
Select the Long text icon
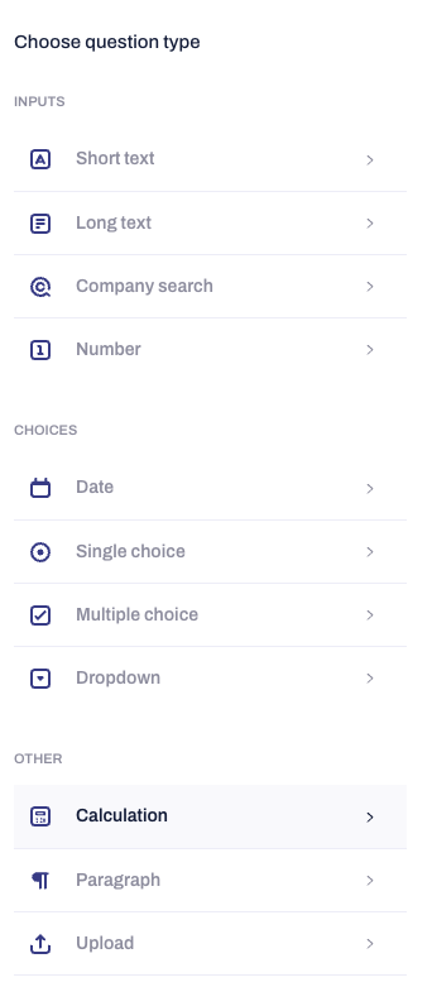[x=40, y=223]
